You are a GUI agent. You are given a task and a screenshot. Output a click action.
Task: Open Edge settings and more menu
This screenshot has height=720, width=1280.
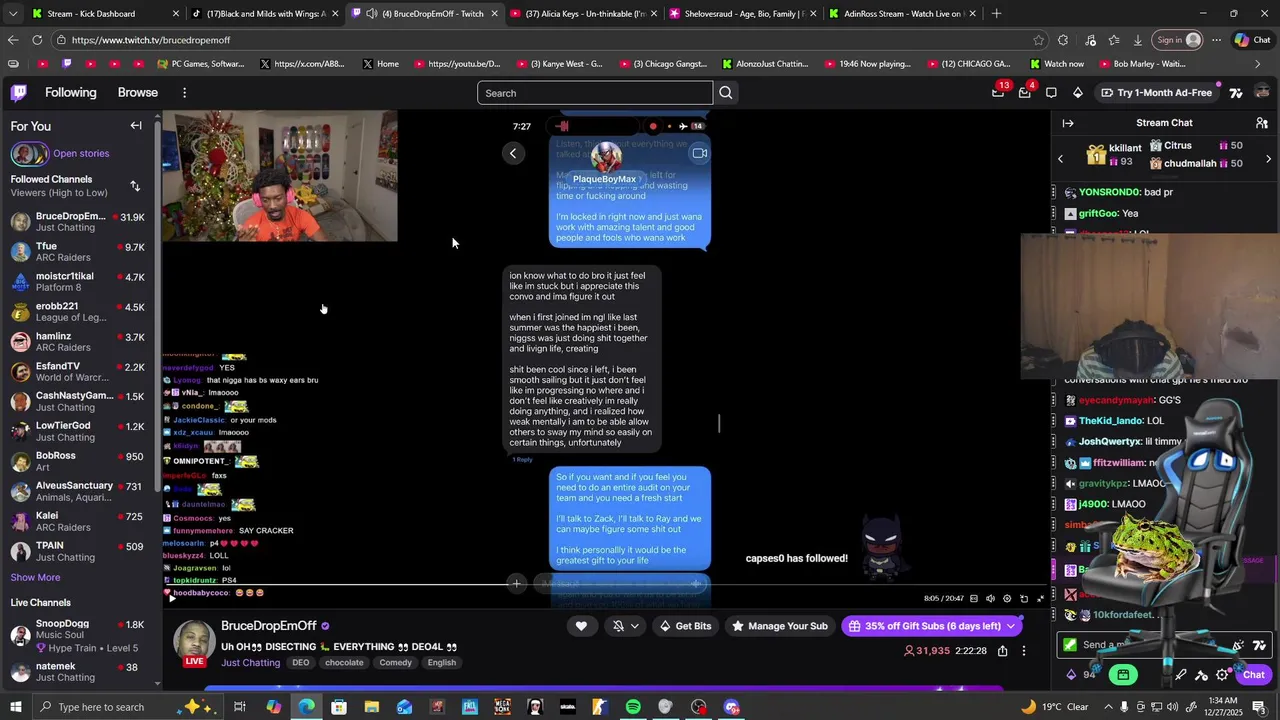[x=1216, y=40]
